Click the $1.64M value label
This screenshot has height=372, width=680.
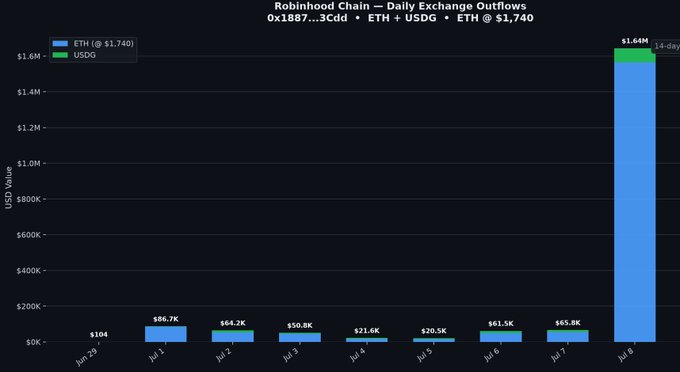pyautogui.click(x=635, y=41)
